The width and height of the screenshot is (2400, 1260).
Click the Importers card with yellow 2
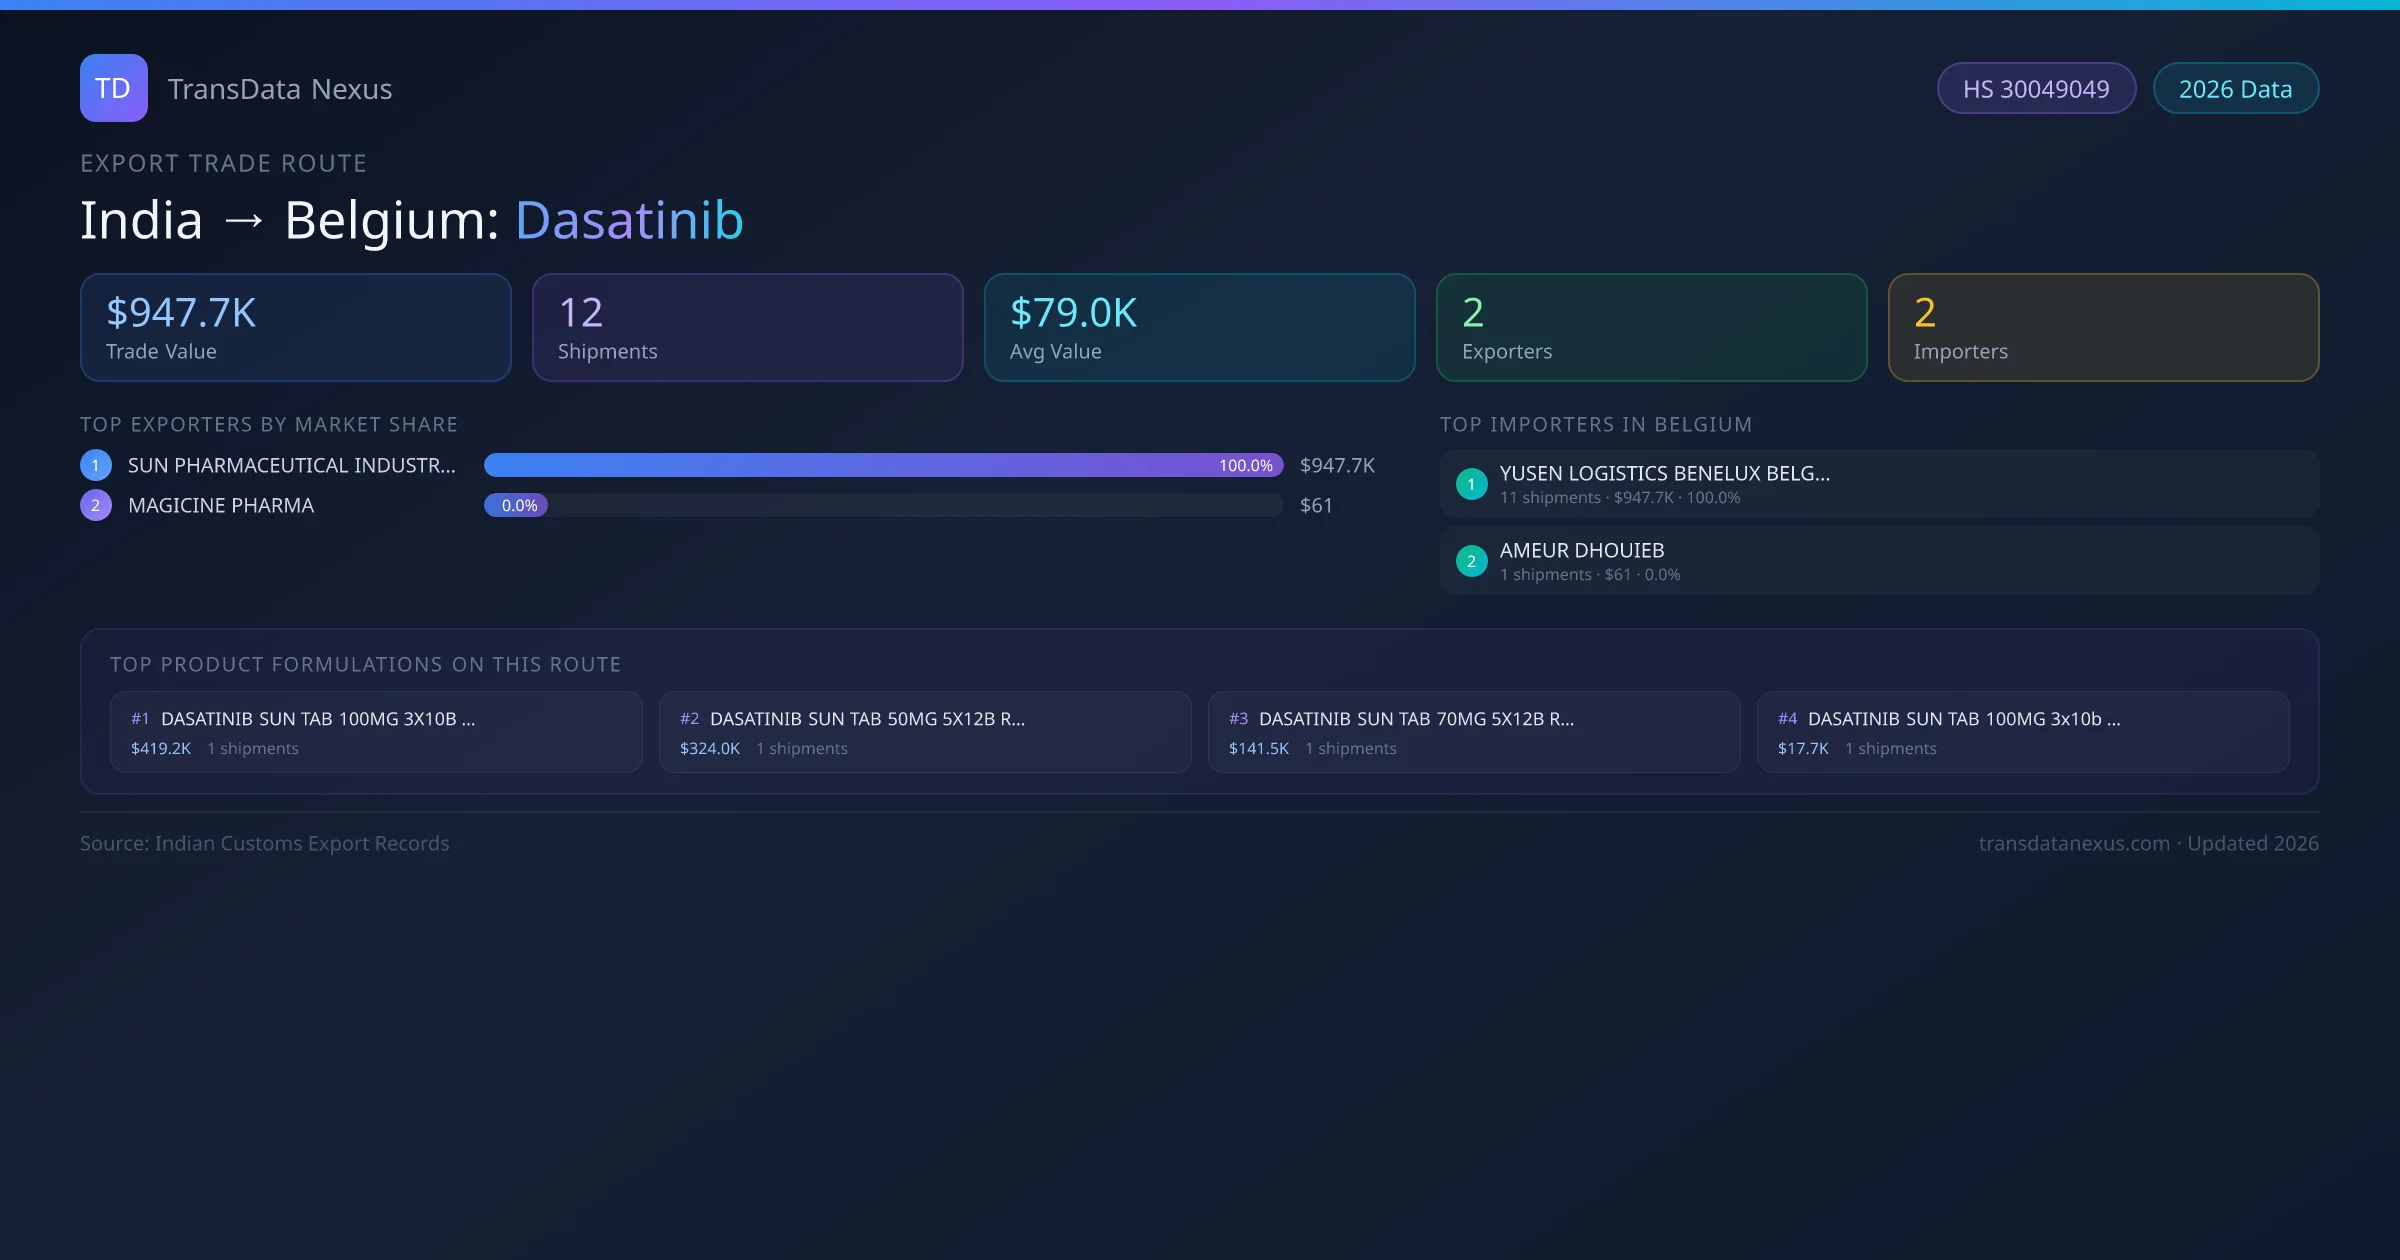click(2103, 327)
